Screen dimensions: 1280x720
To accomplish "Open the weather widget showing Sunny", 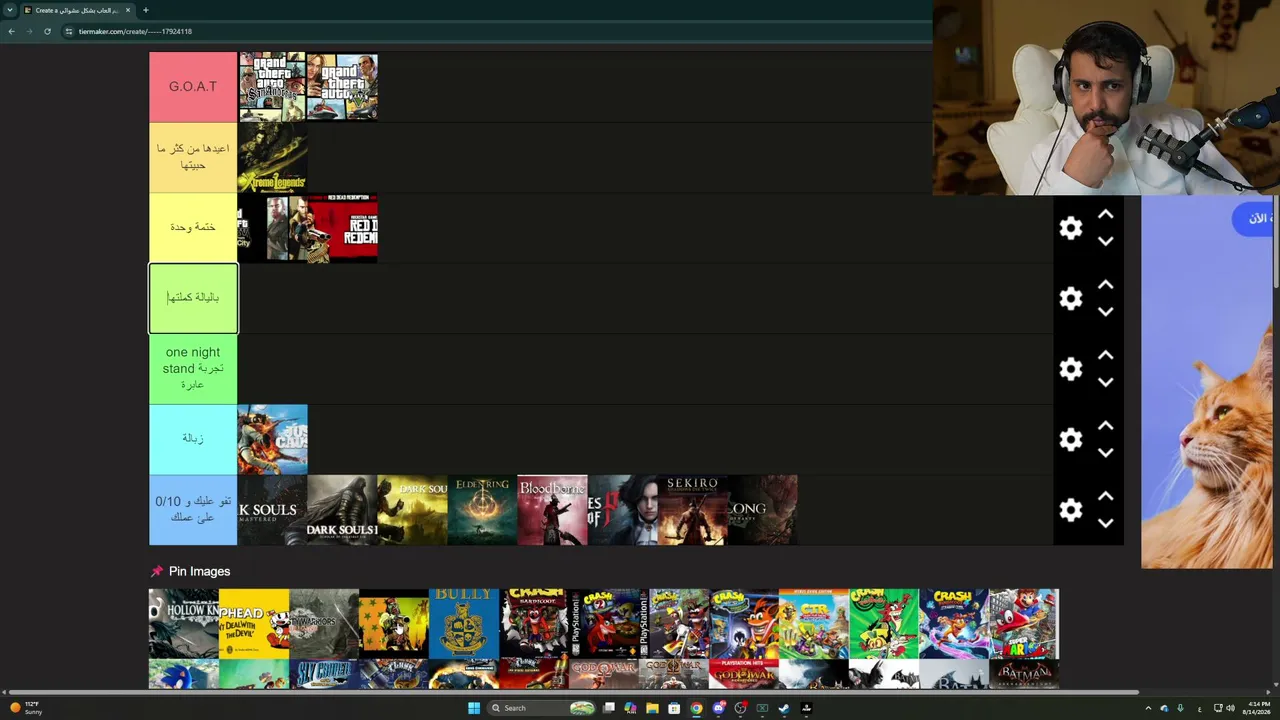I will coord(25,708).
